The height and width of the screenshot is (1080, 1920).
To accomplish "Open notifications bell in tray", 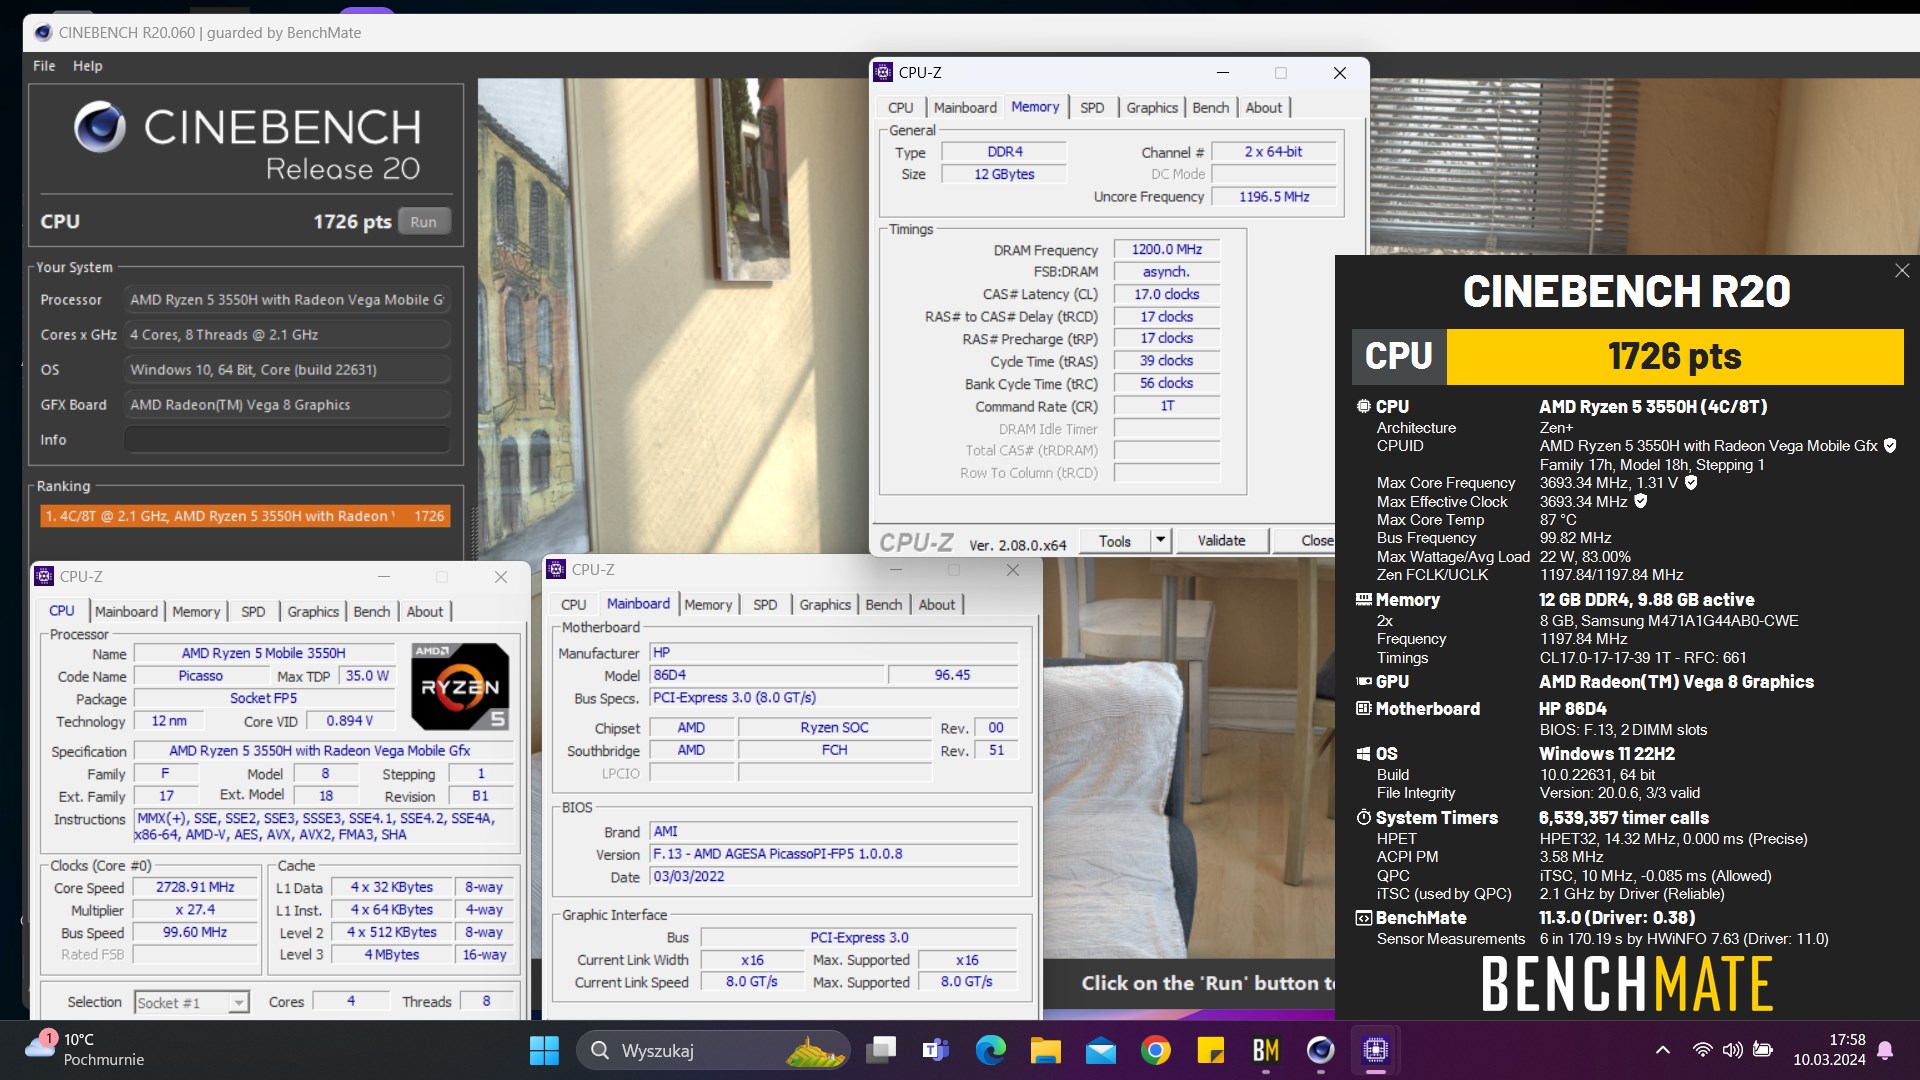I will tap(1885, 1050).
